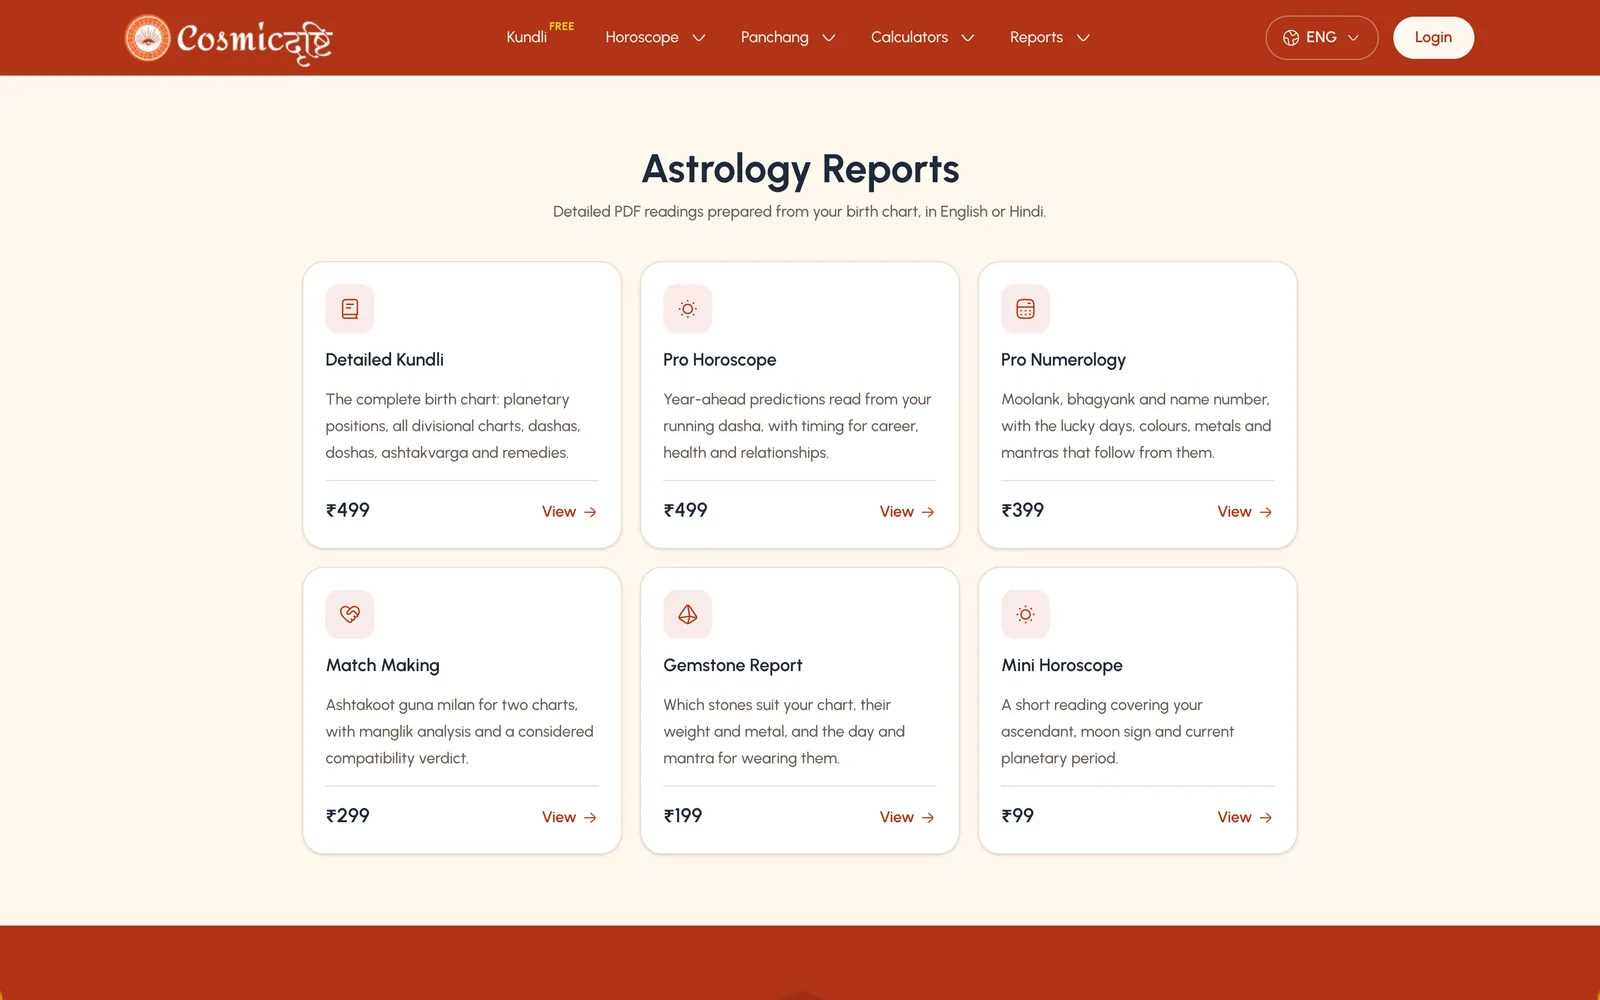Click the Pro Numerology title

(x=1063, y=360)
